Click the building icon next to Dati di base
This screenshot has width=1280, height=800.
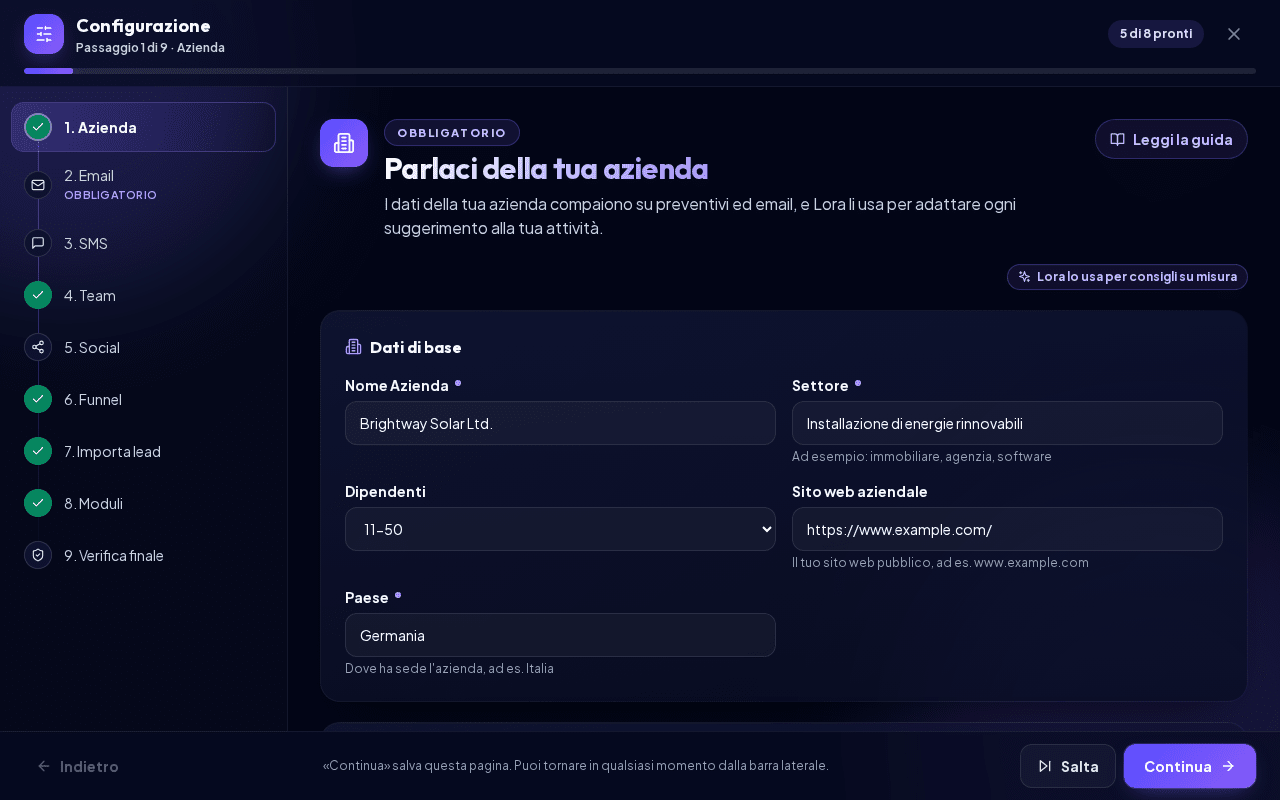pos(353,347)
